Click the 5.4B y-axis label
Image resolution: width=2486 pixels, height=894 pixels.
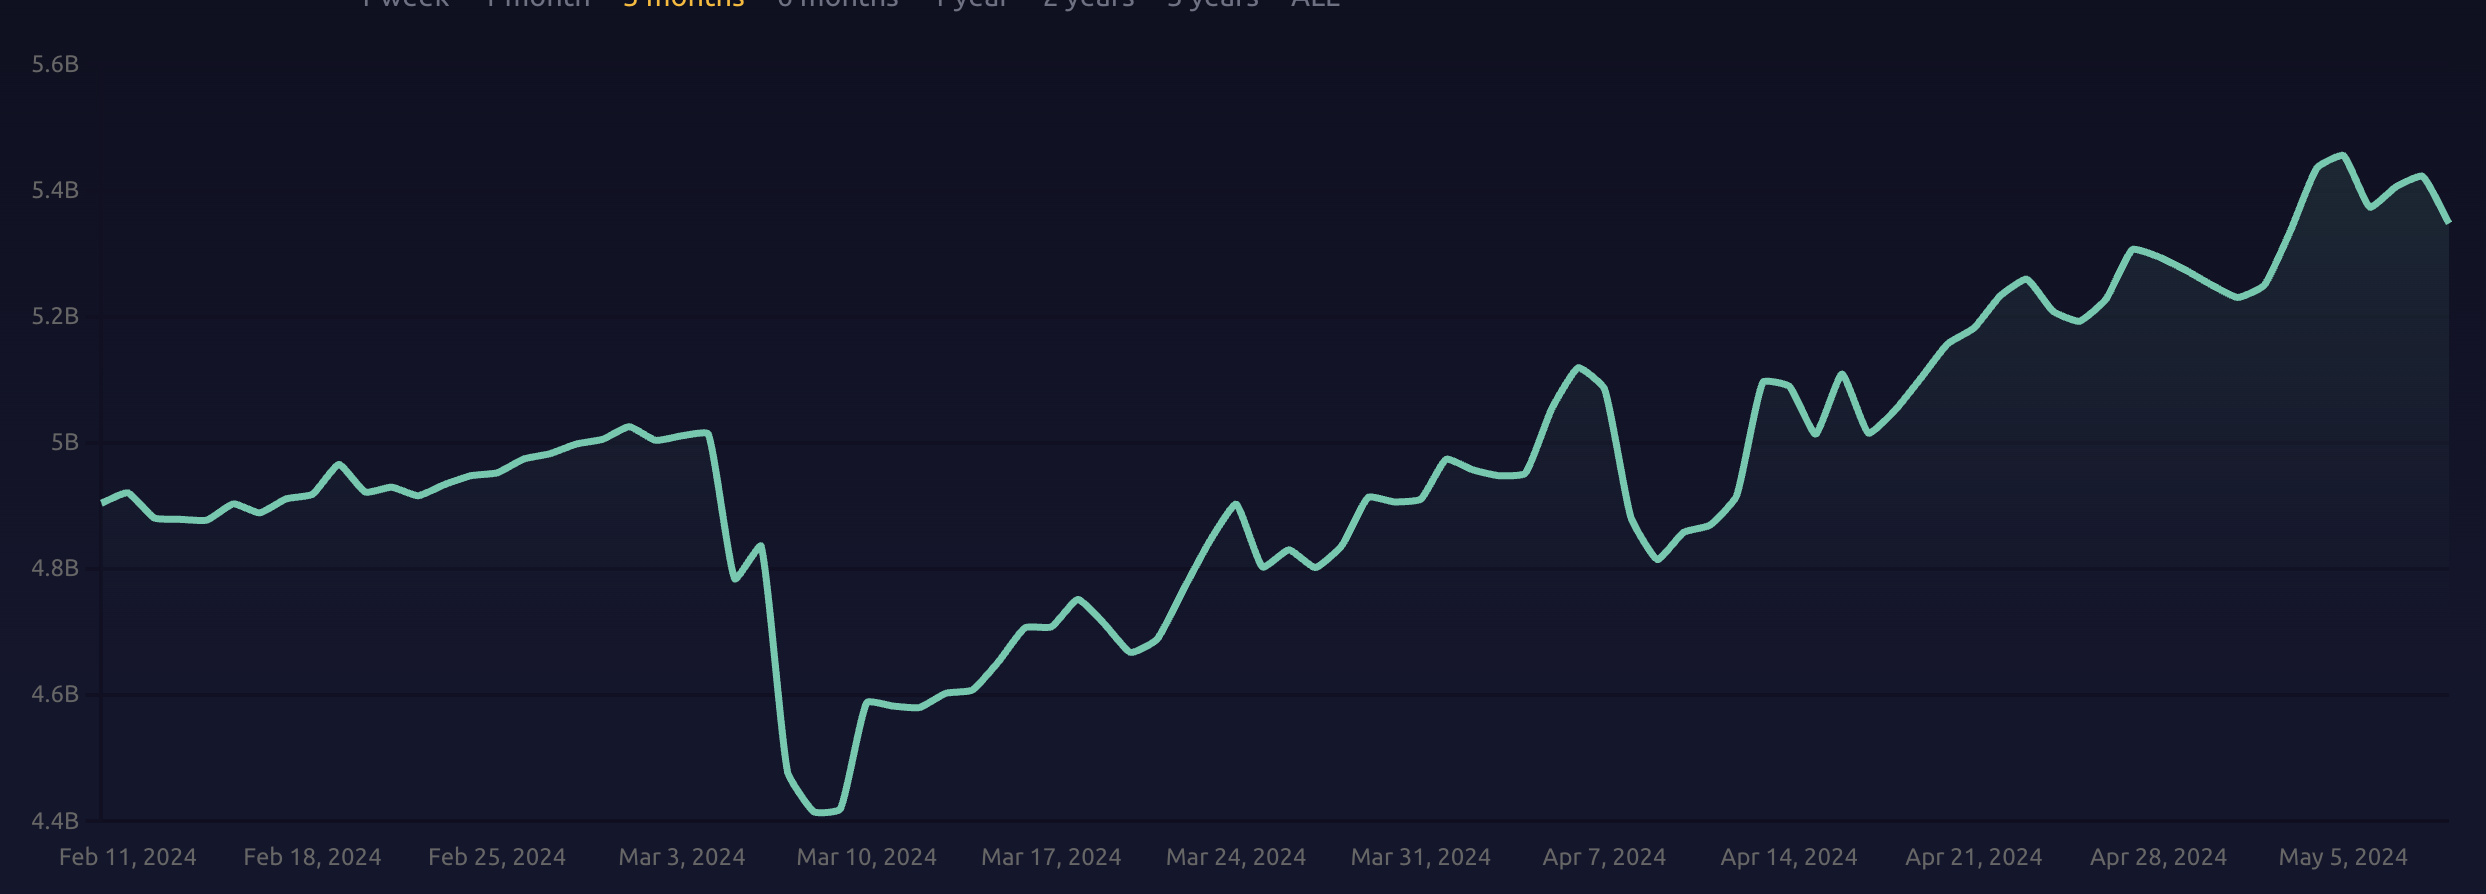[x=55, y=191]
